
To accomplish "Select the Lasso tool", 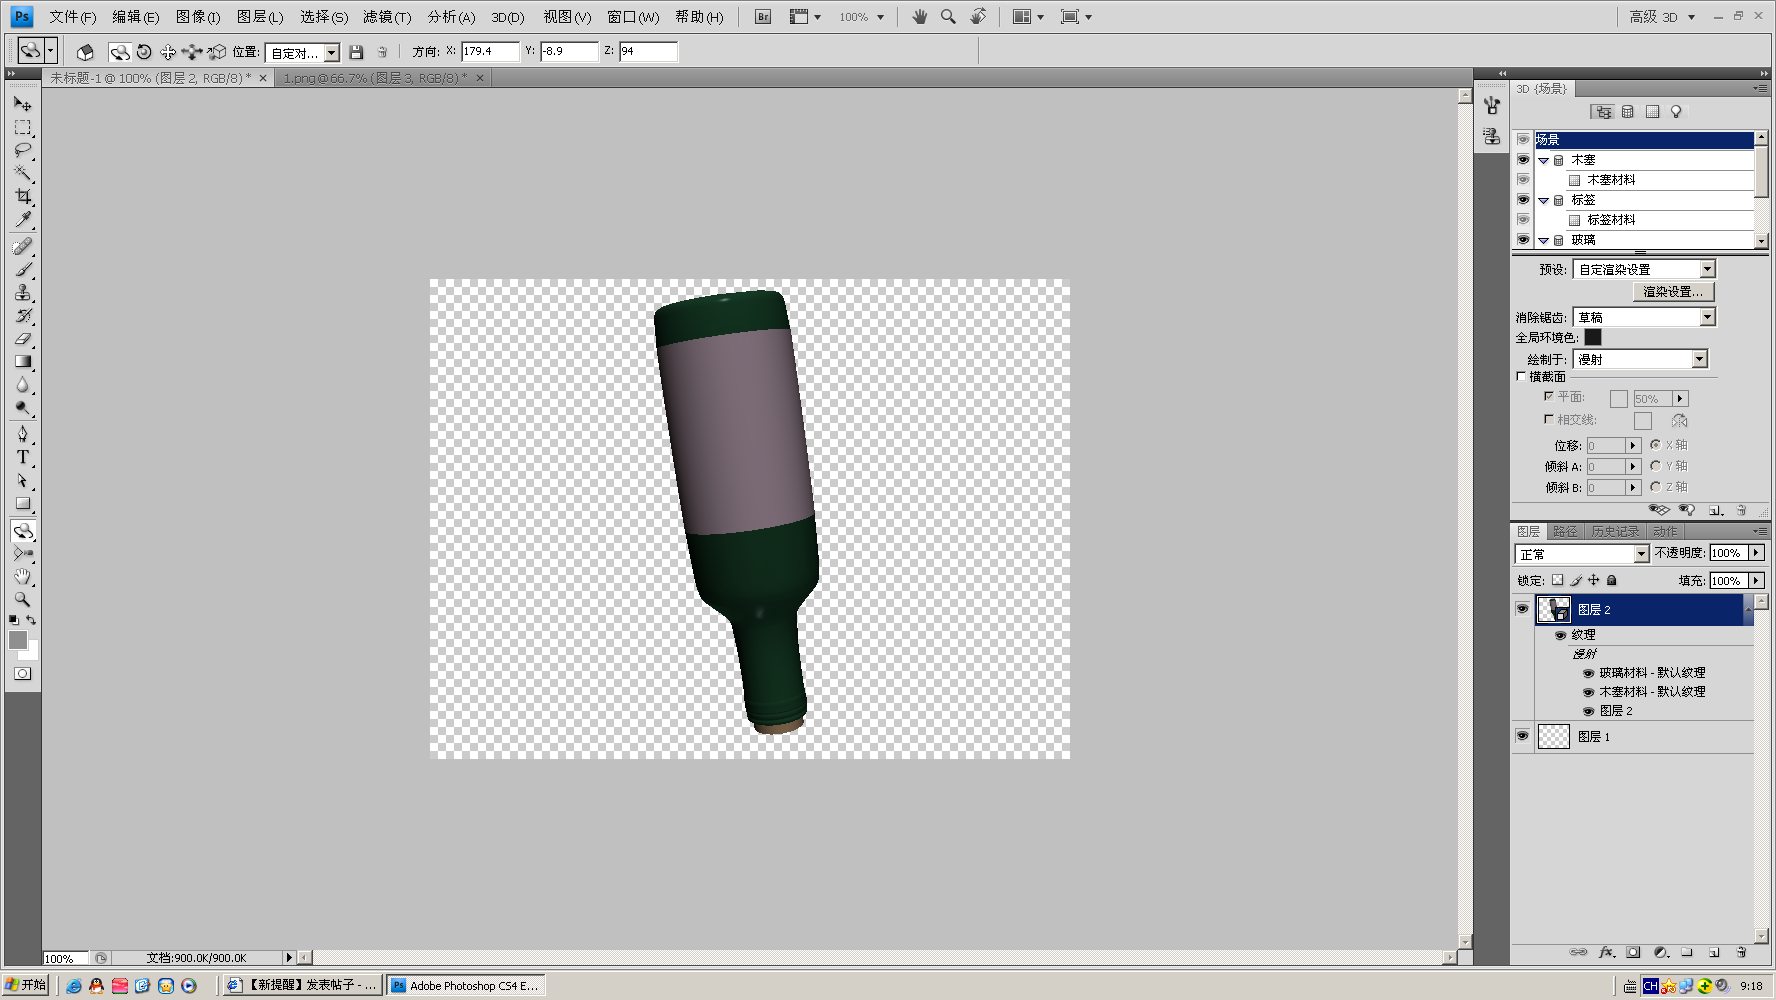I will [x=22, y=151].
